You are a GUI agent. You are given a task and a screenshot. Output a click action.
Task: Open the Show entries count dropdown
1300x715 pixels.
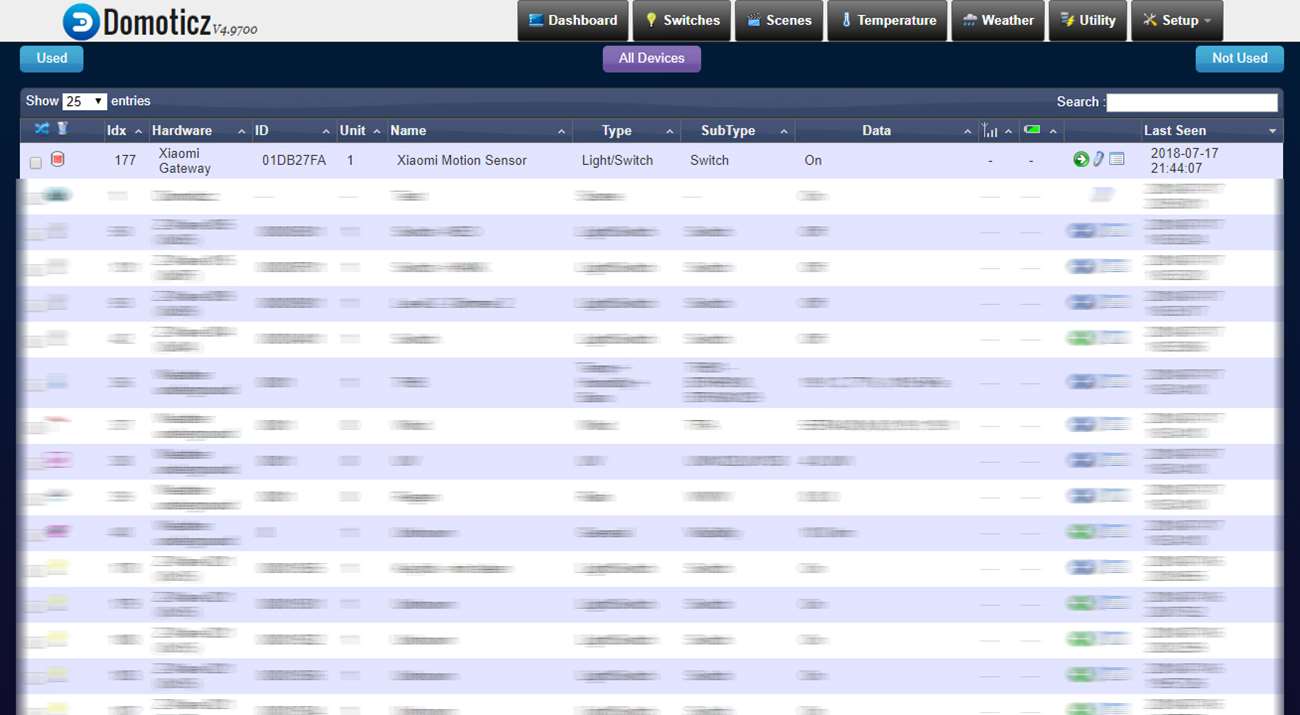pos(84,102)
